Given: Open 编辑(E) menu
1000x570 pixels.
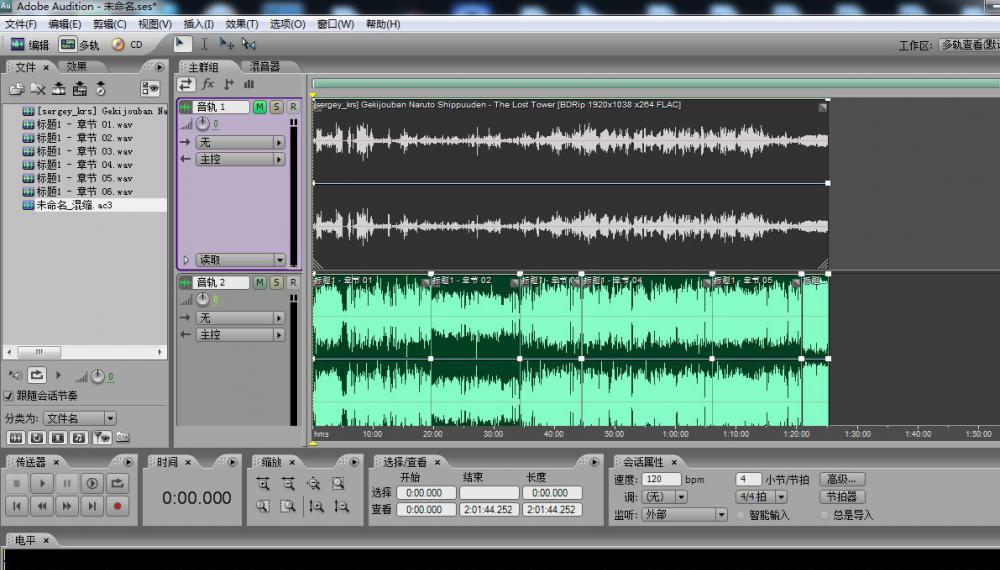Looking at the screenshot, I should pyautogui.click(x=64, y=24).
